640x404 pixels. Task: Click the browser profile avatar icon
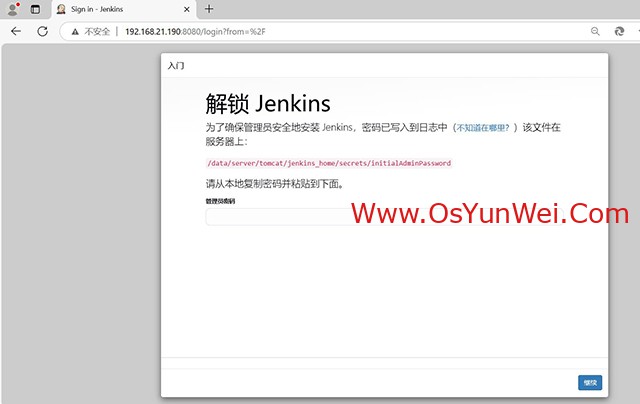pyautogui.click(x=13, y=9)
